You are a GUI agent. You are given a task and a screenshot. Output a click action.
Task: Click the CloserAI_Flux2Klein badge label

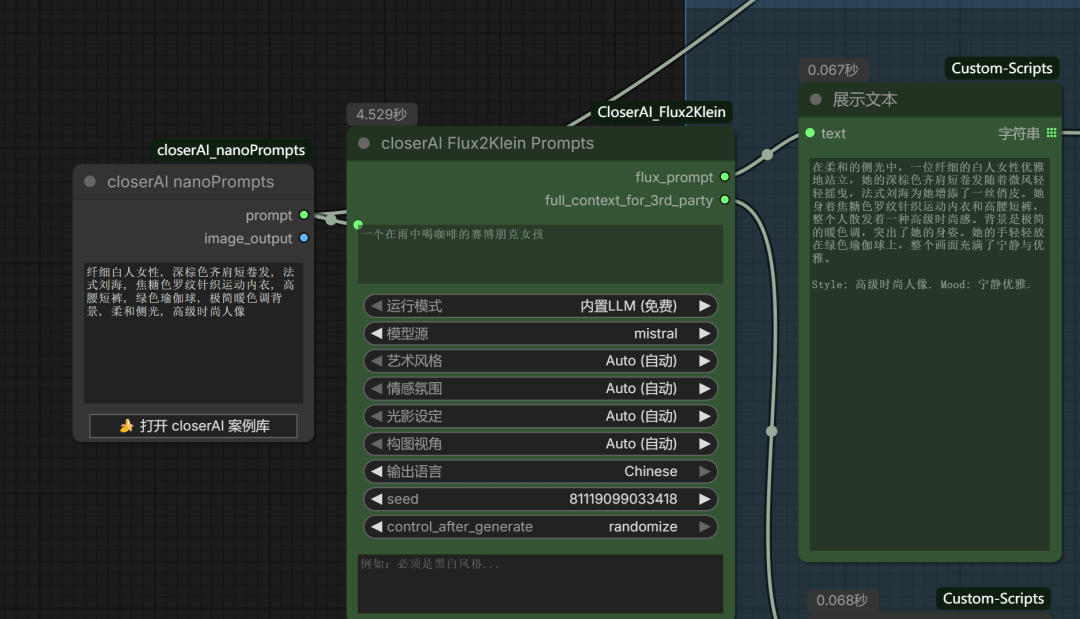pyautogui.click(x=661, y=112)
